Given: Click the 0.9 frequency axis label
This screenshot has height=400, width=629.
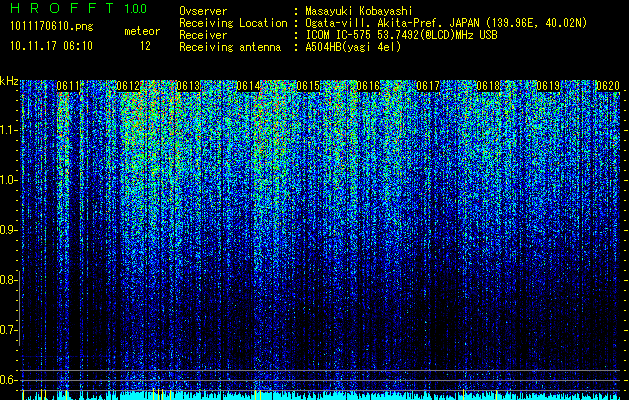Looking at the screenshot, I should tap(8, 230).
